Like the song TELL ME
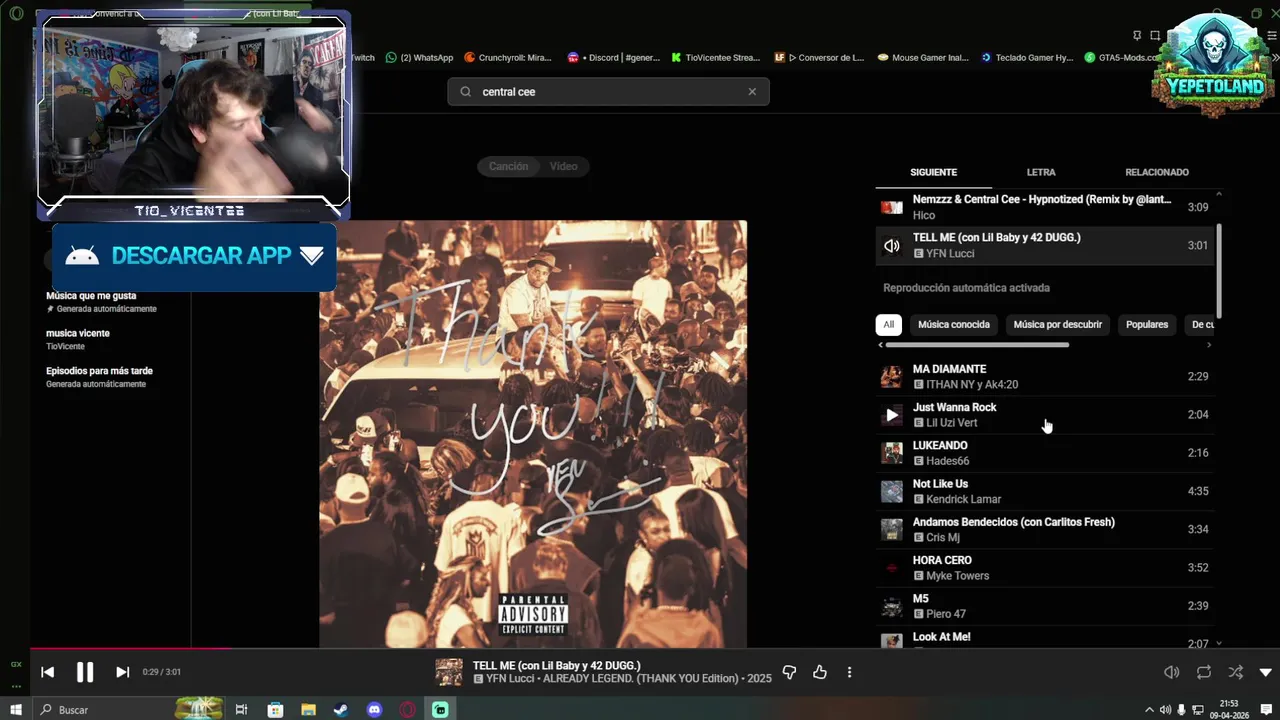The height and width of the screenshot is (720, 1280). click(820, 672)
